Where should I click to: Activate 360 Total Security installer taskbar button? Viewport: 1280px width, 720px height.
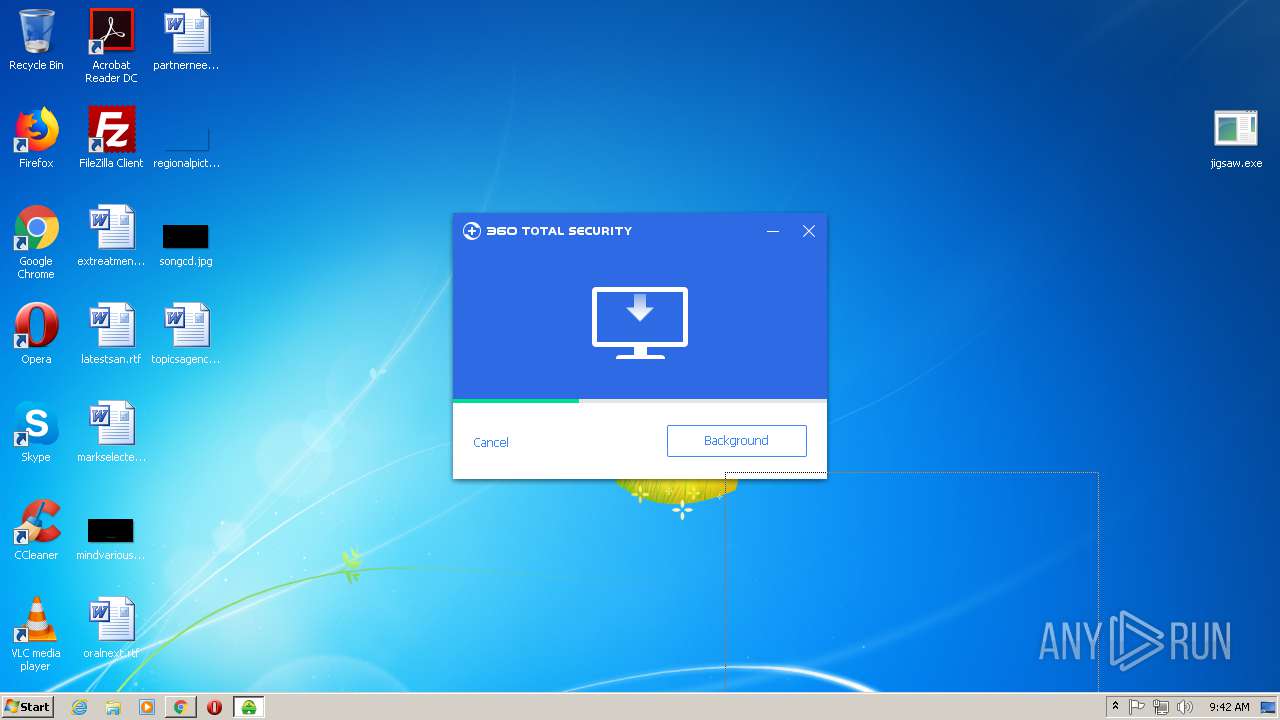click(x=248, y=707)
